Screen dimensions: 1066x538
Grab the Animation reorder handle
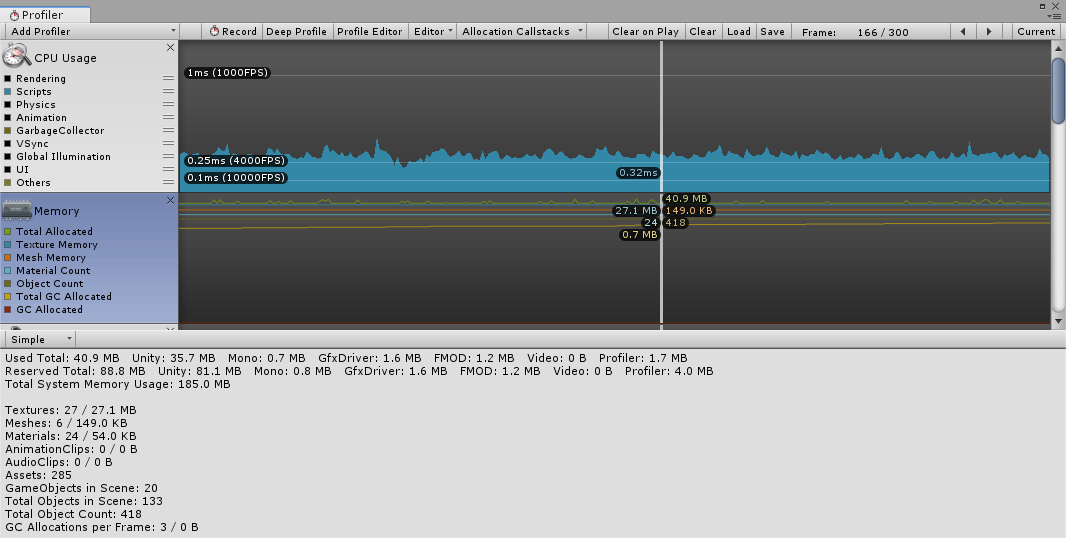point(169,118)
